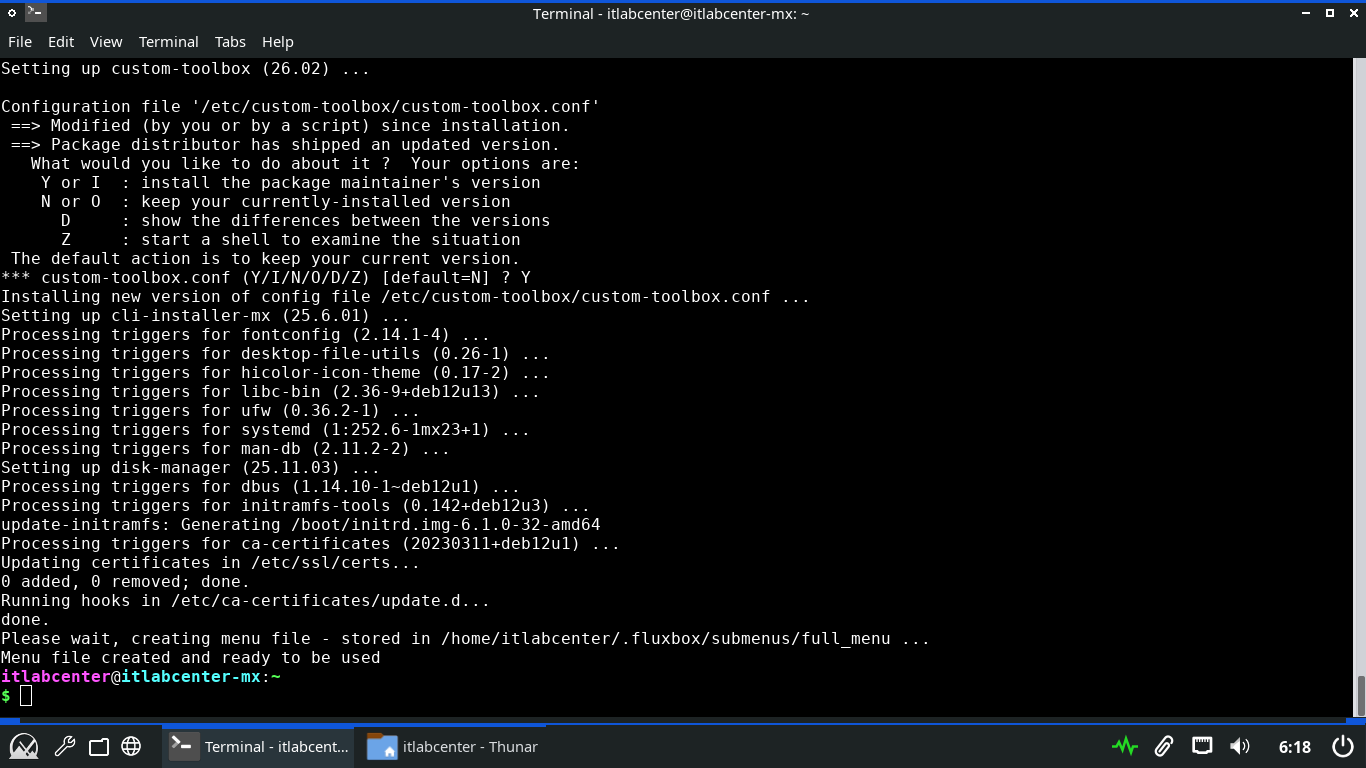The height and width of the screenshot is (768, 1366).
Task: Open the File menu
Action: tap(20, 42)
